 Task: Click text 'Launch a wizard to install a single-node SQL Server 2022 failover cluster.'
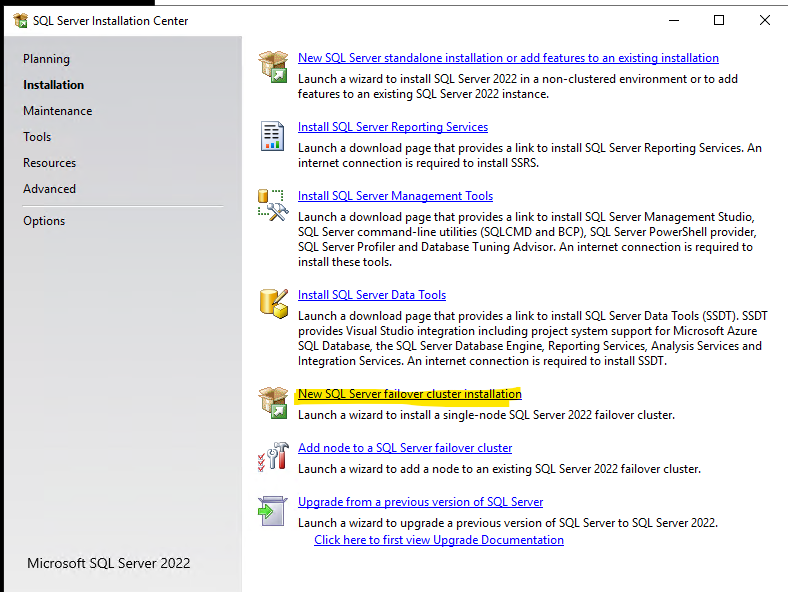(x=486, y=415)
